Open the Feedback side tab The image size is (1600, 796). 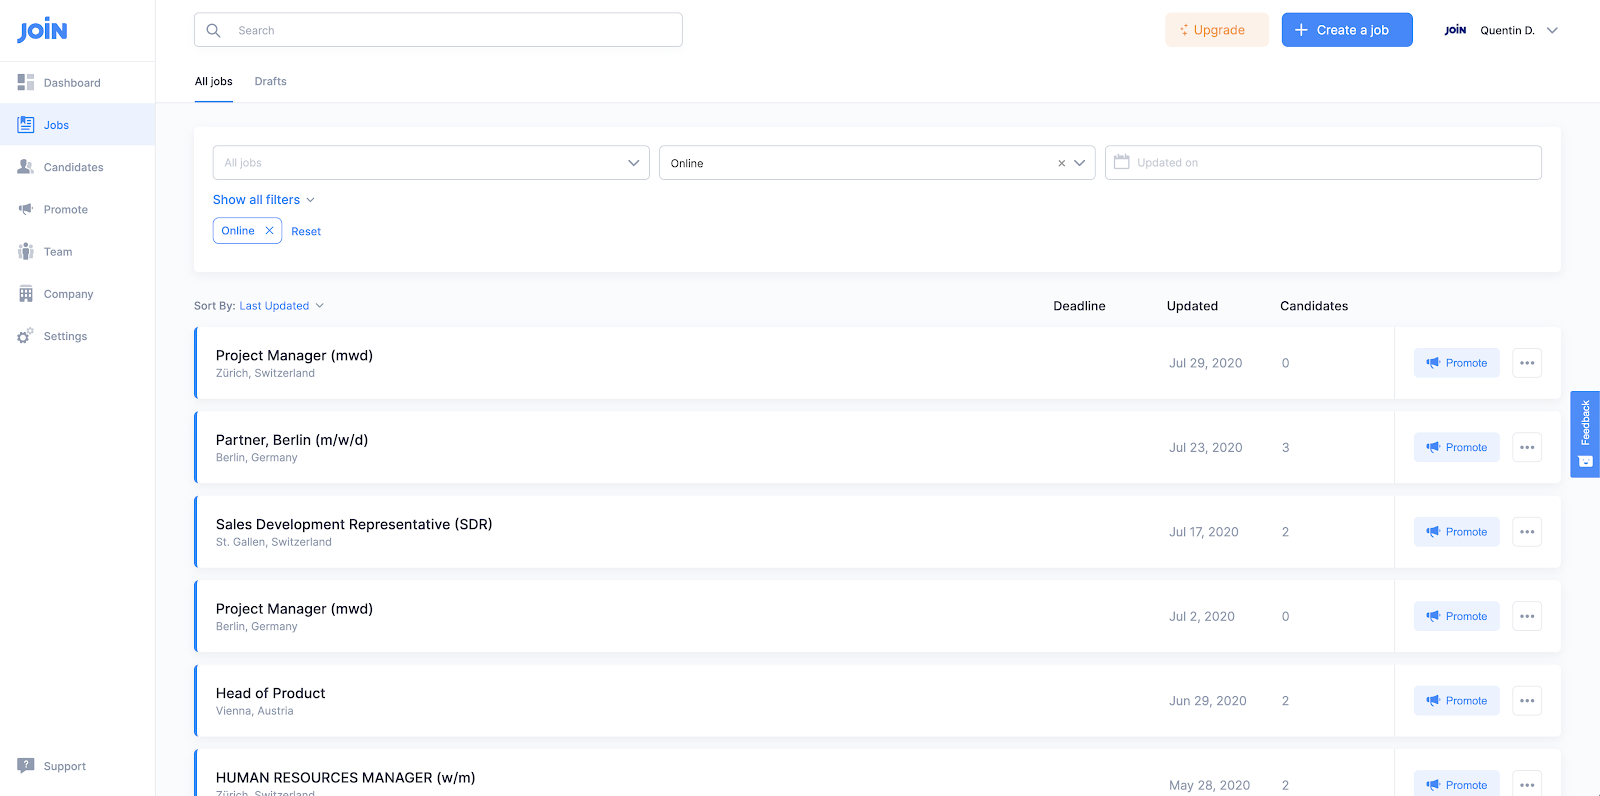pyautogui.click(x=1585, y=434)
